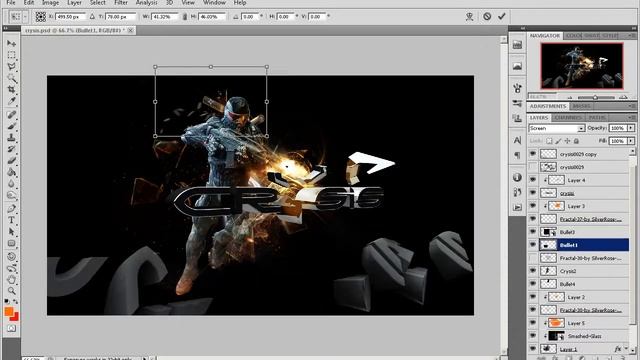The width and height of the screenshot is (640, 360).
Task: Open the Info panel icon
Action: pos(517,178)
